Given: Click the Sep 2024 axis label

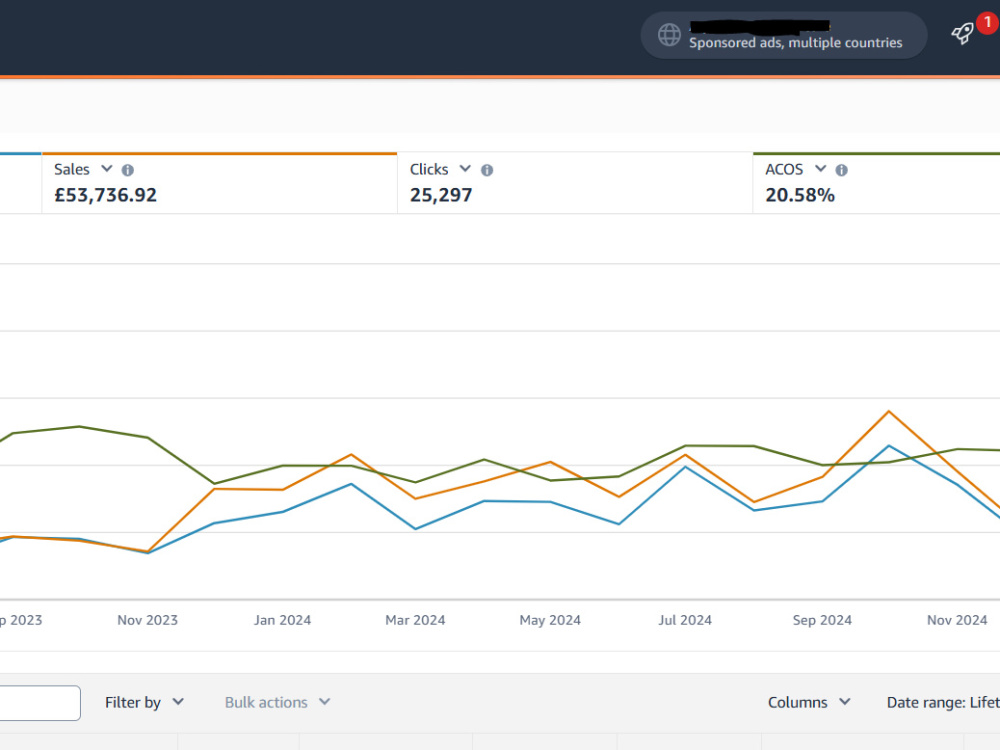Looking at the screenshot, I should 822,620.
